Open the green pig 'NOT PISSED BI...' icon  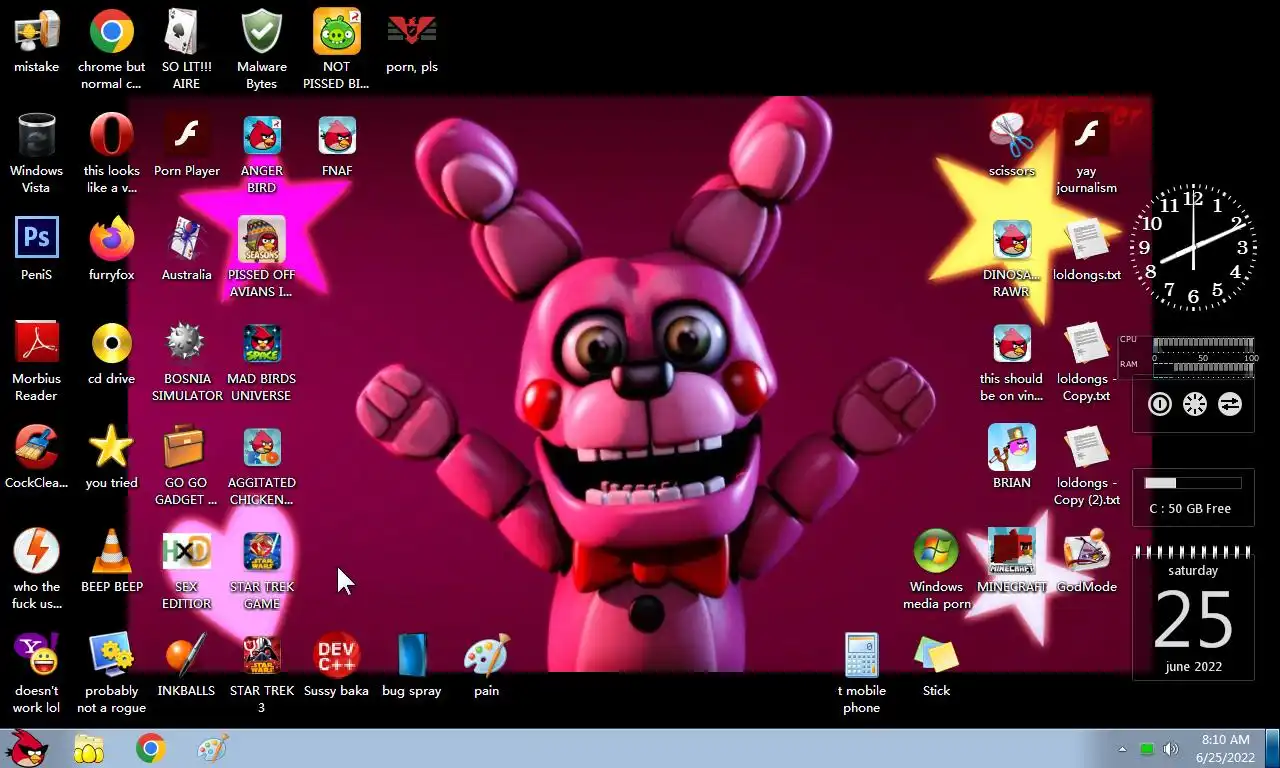pyautogui.click(x=337, y=32)
